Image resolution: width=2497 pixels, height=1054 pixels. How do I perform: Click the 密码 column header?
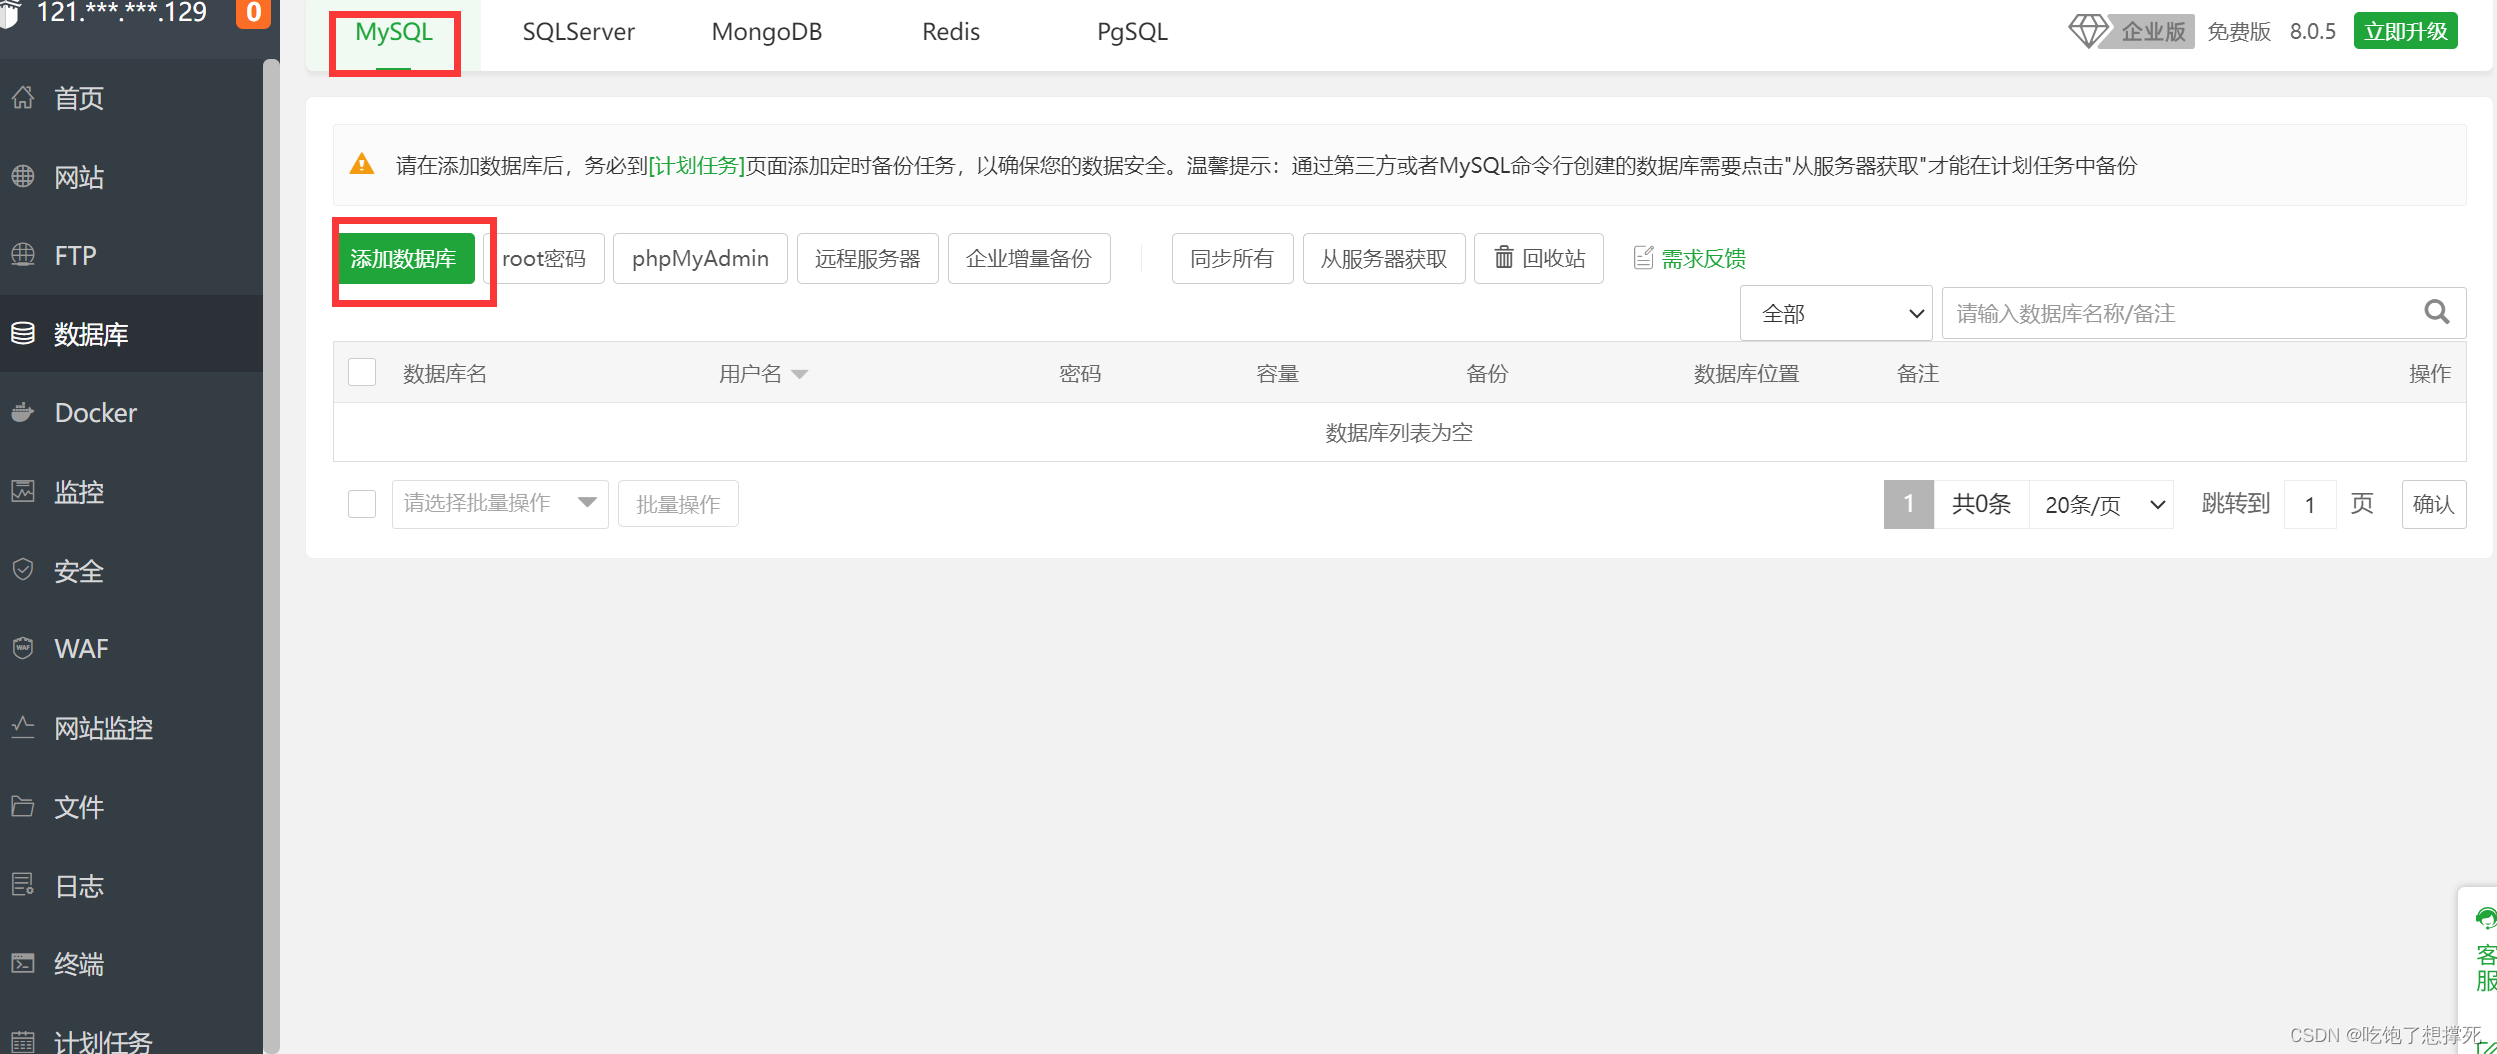pyautogui.click(x=1080, y=374)
